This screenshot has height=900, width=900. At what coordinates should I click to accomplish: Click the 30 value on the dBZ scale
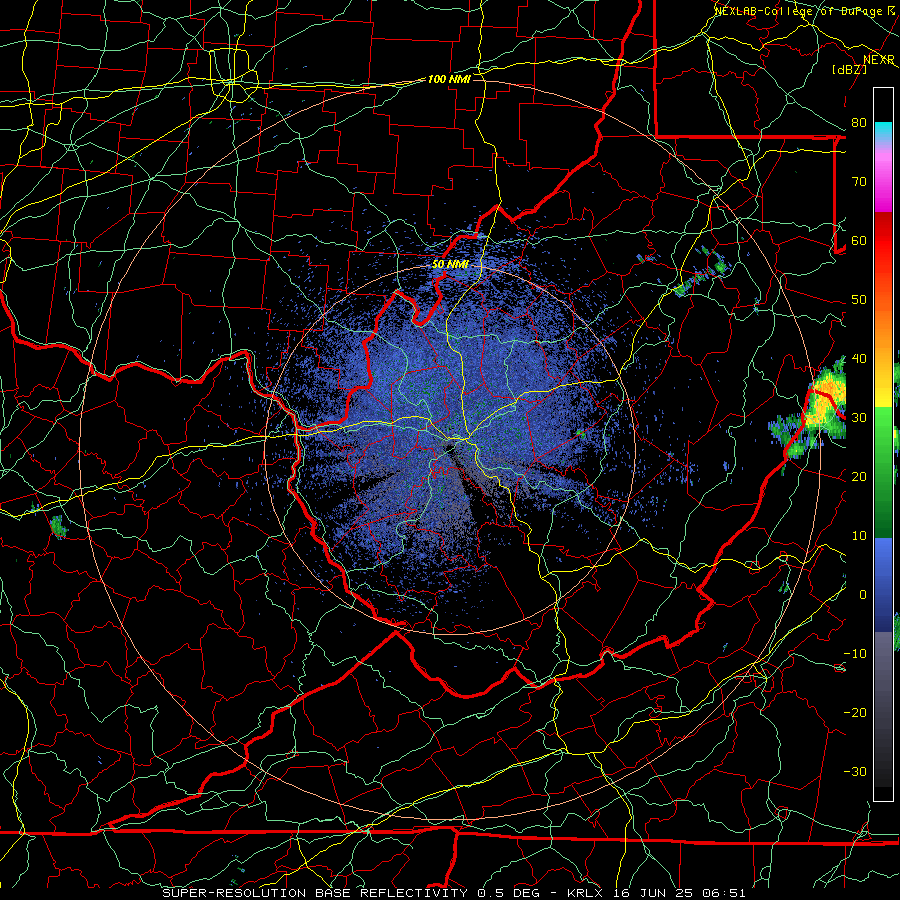(859, 418)
